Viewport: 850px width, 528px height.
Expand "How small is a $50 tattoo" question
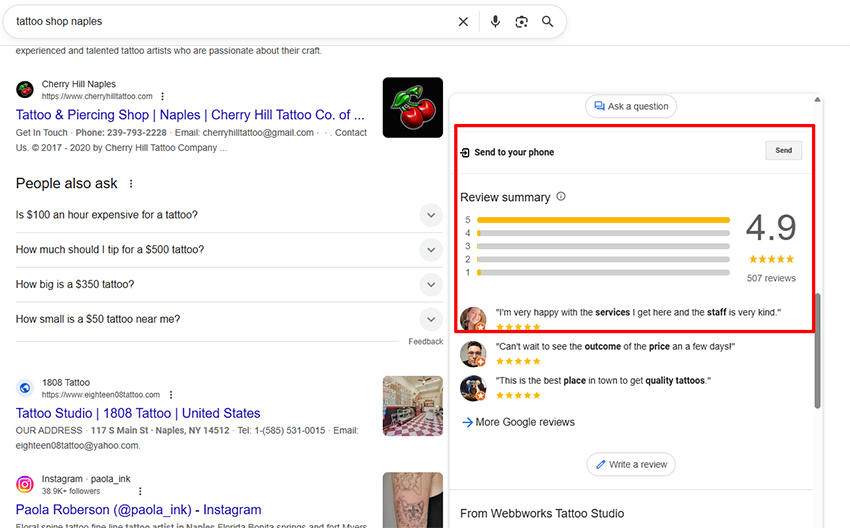[430, 320]
